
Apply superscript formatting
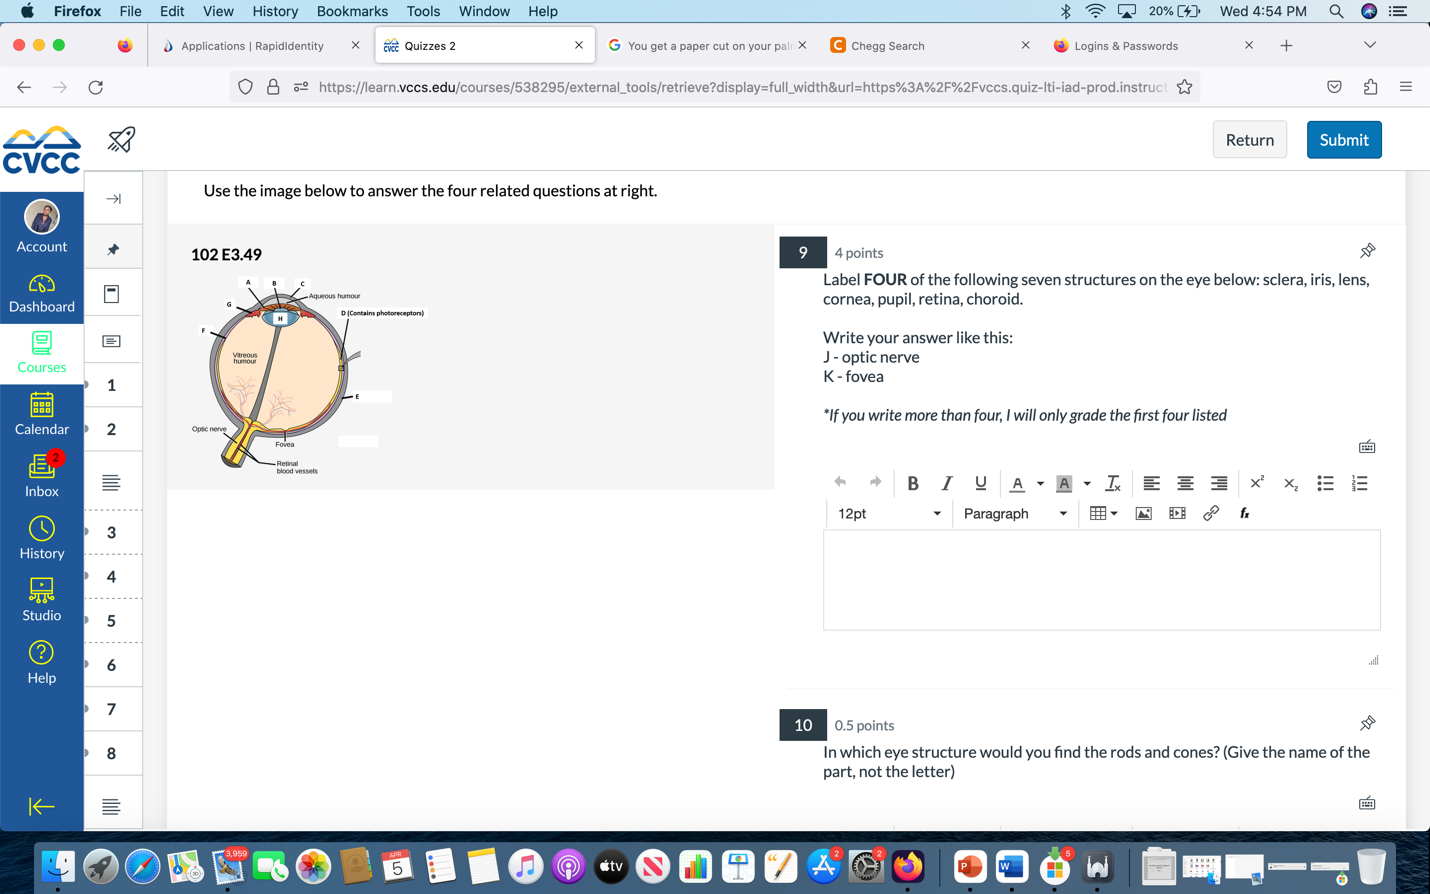point(1257,483)
